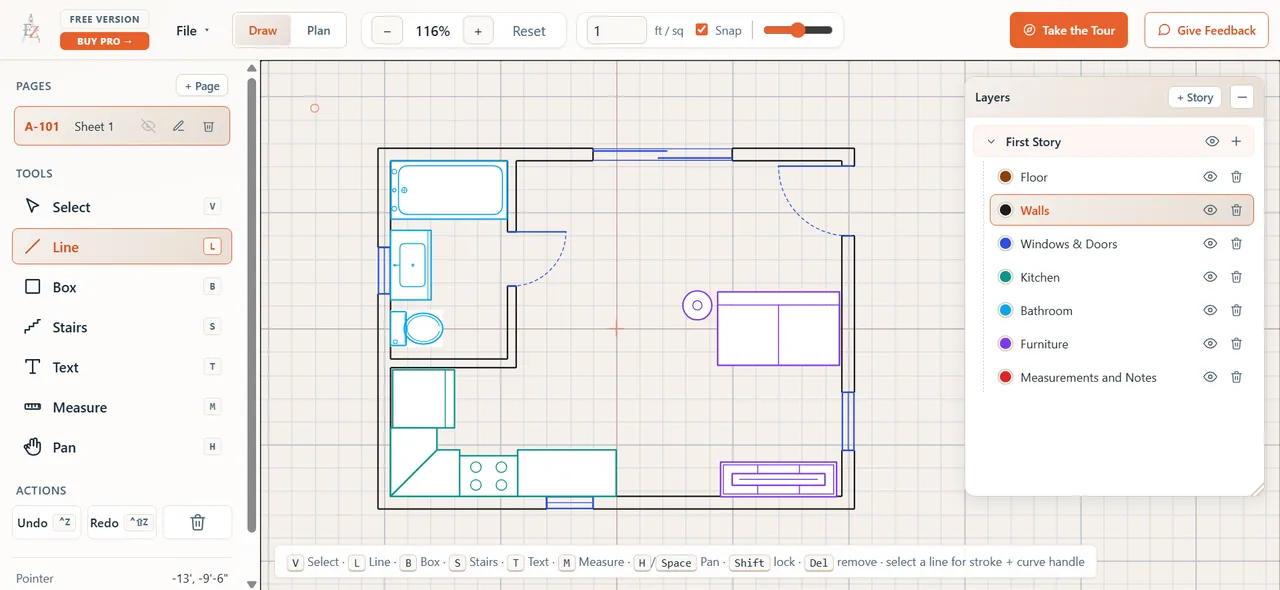Hide the Measurements and Notes layer
Viewport: 1280px width, 590px height.
tap(1210, 377)
